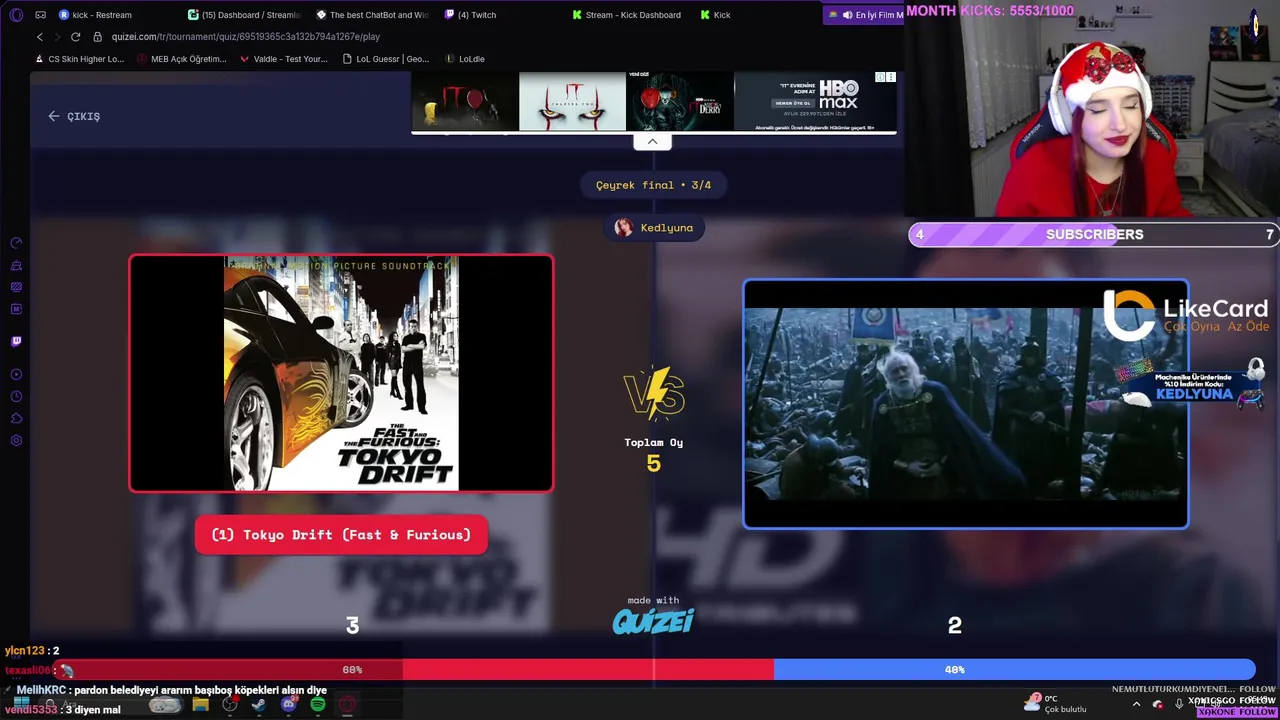Viewport: 1280px width, 720px height.
Task: Open CS Skin Higher Lower bookmark
Action: tap(79, 59)
